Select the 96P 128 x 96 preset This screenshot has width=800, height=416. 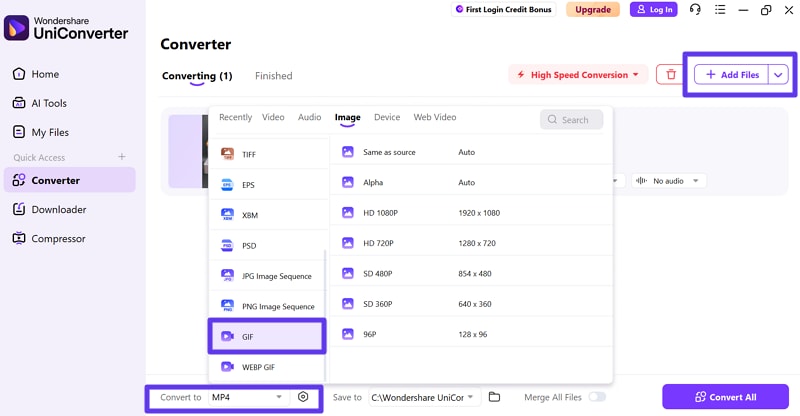pyautogui.click(x=471, y=334)
